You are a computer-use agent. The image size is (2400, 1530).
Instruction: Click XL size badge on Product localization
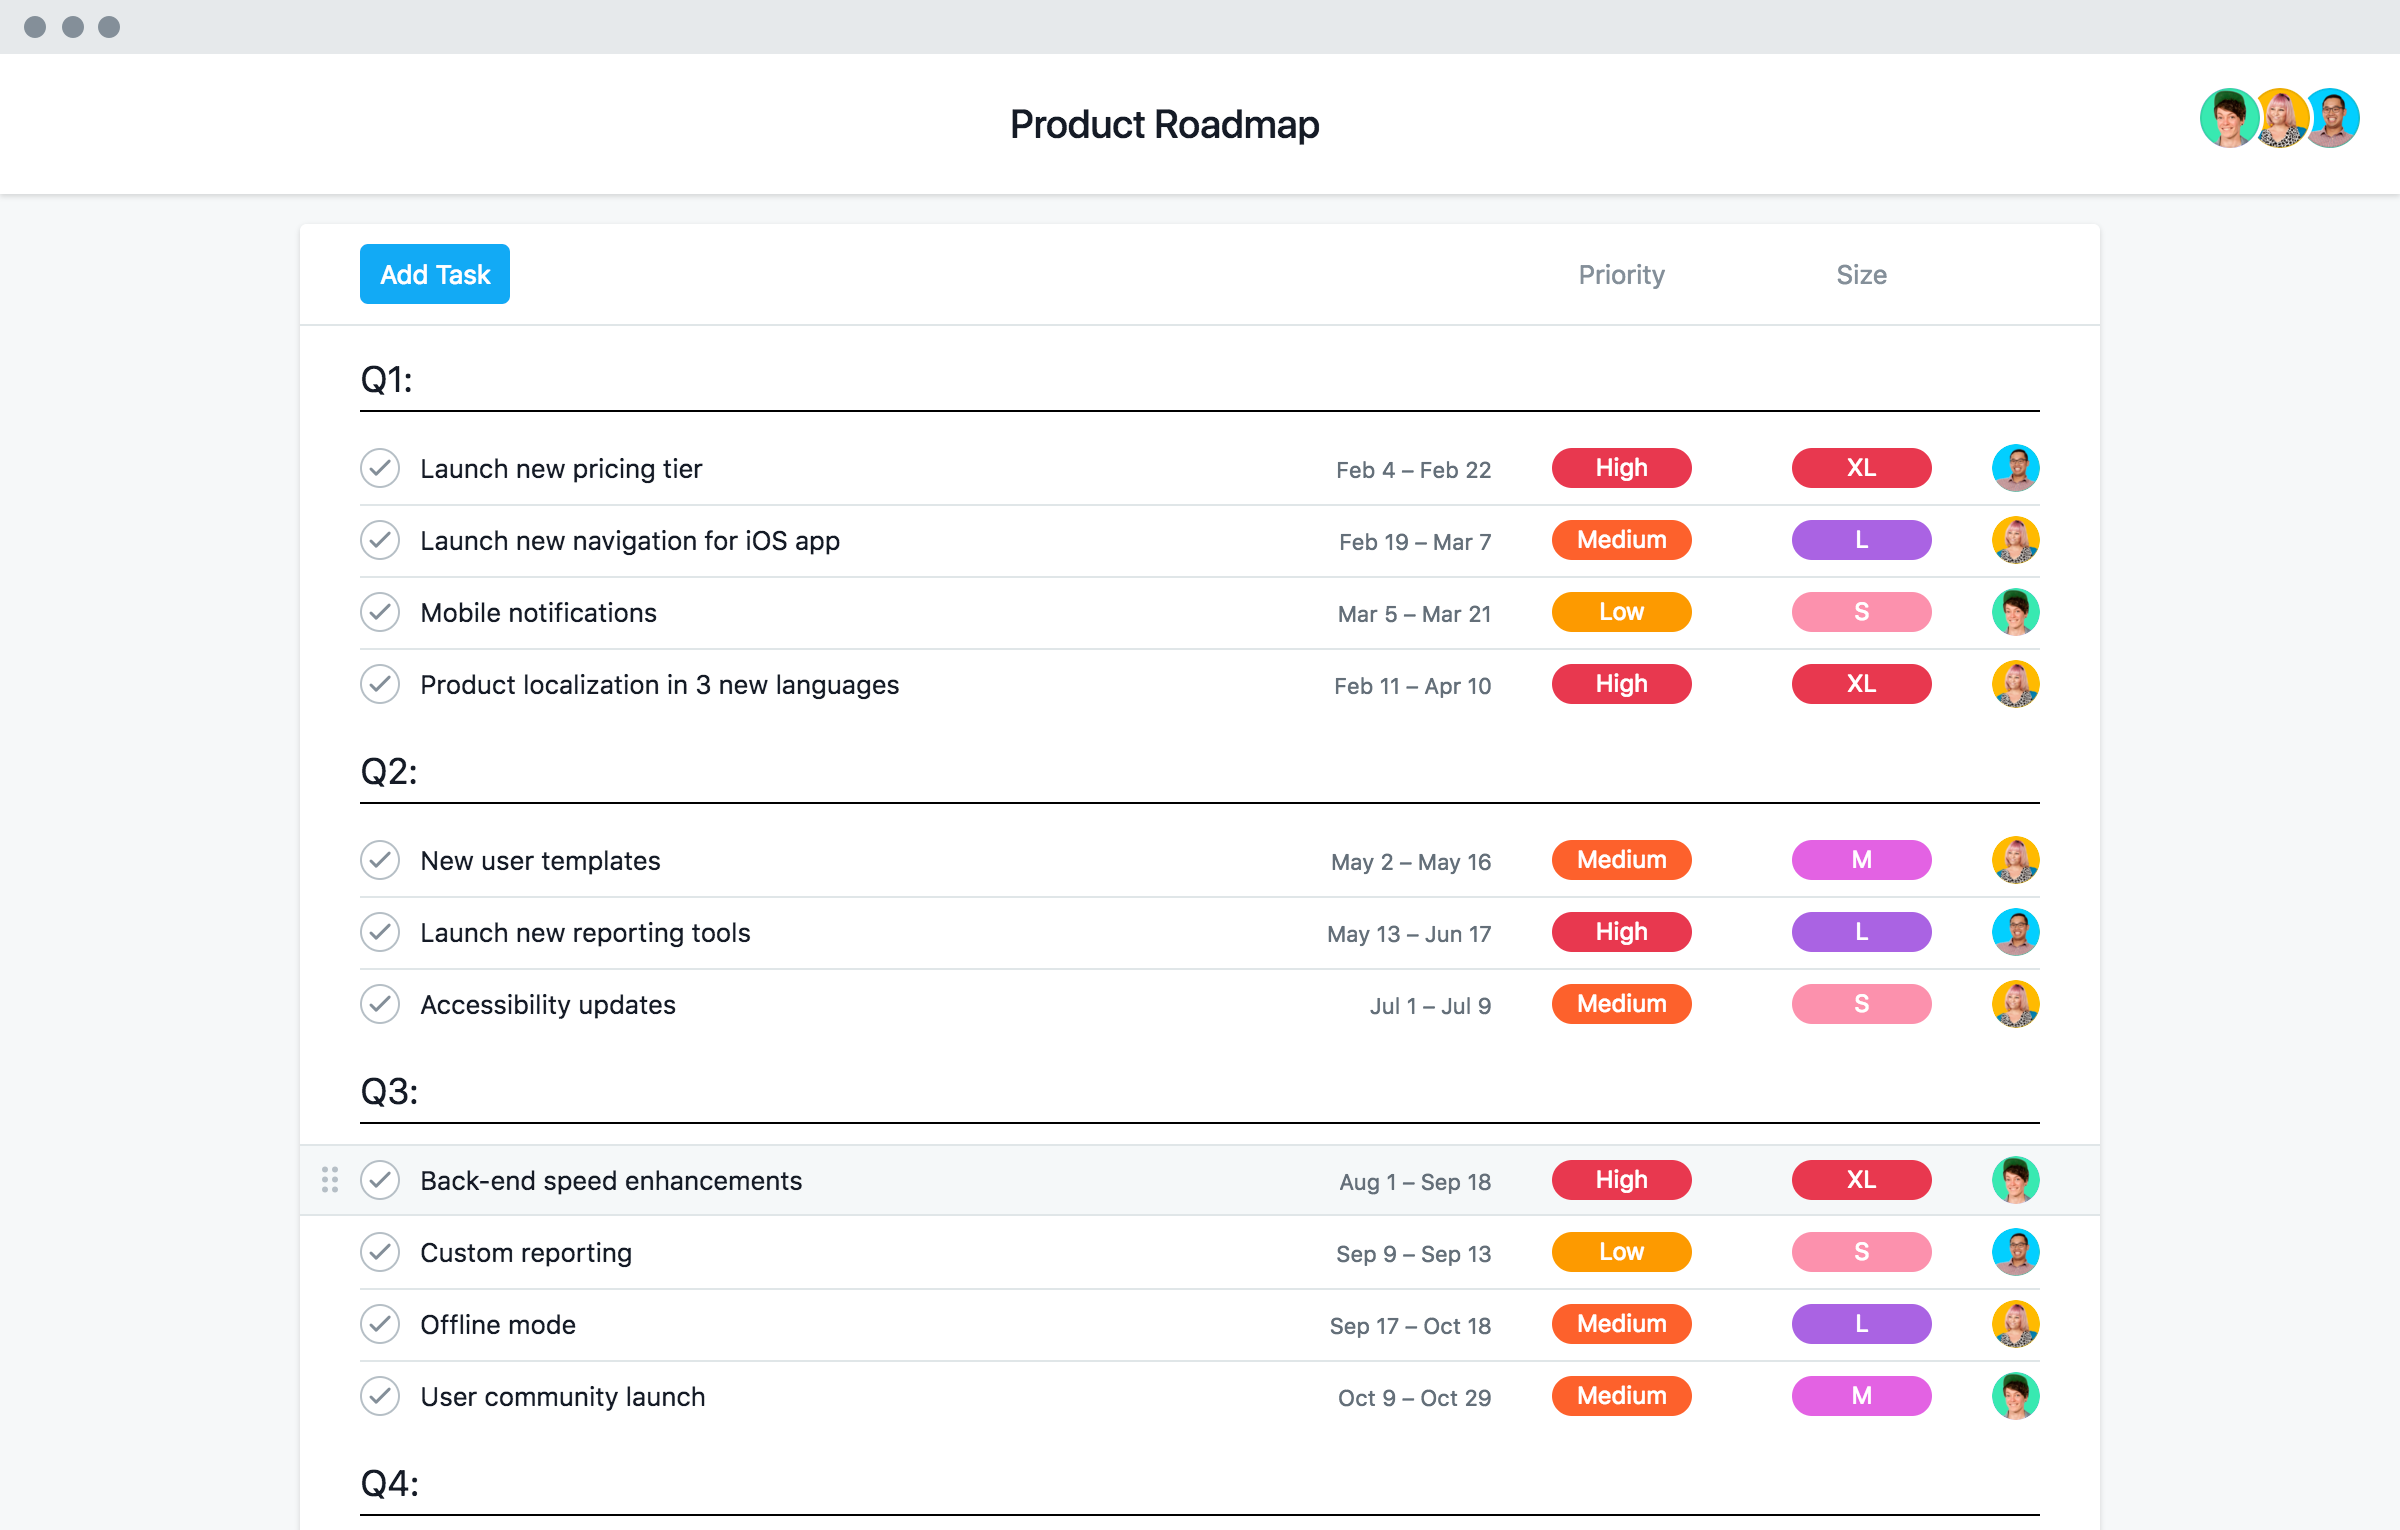pyautogui.click(x=1858, y=684)
